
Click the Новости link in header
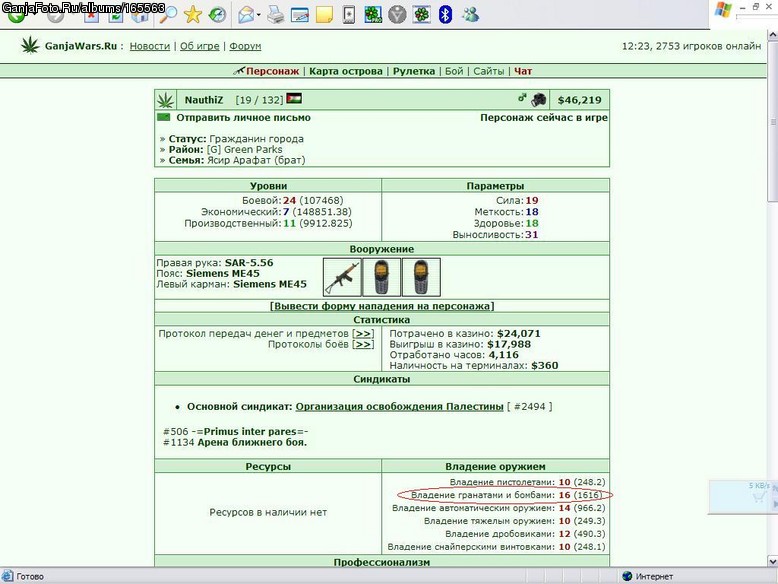click(x=150, y=46)
